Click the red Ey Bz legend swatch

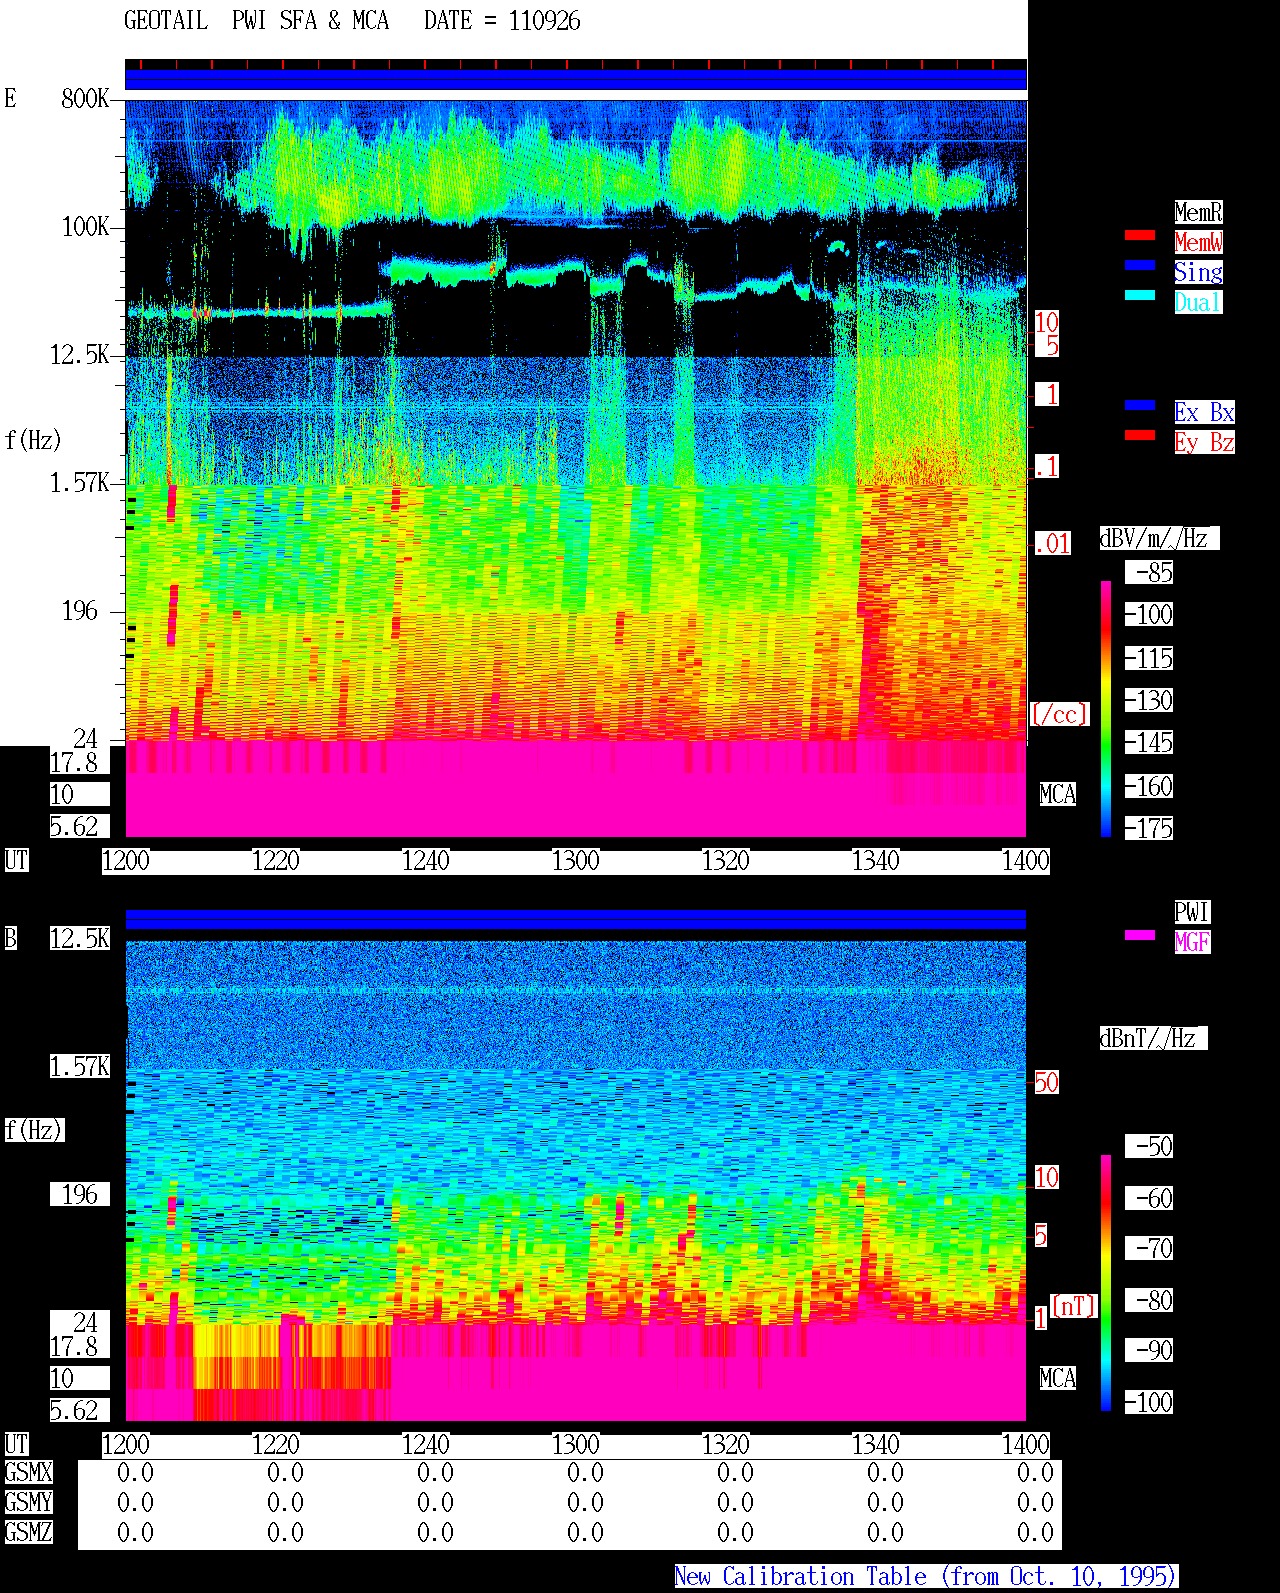tap(1140, 435)
